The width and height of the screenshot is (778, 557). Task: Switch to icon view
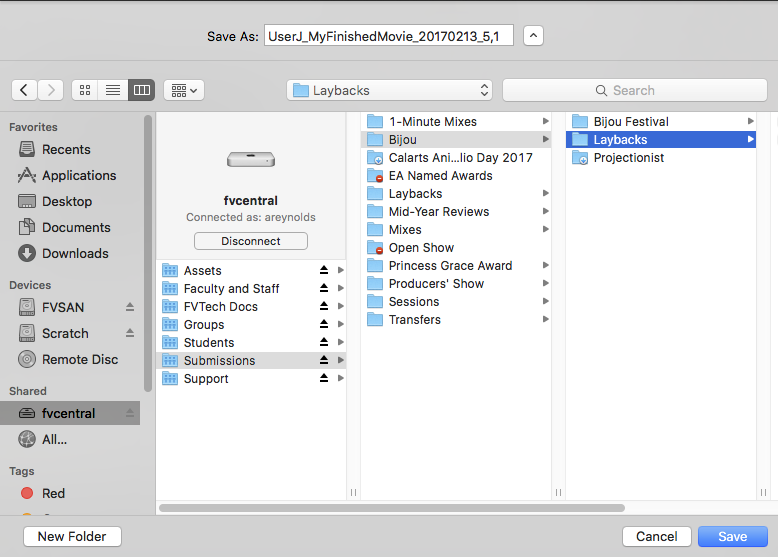[x=85, y=90]
